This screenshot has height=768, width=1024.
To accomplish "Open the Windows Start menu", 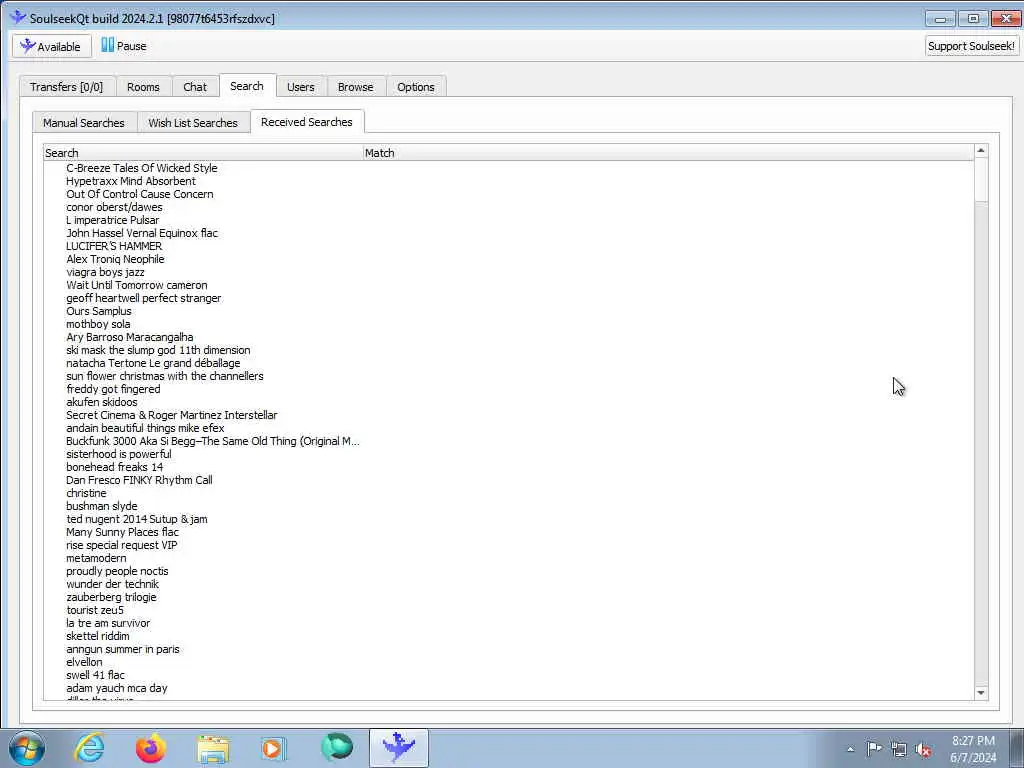I will [x=27, y=748].
